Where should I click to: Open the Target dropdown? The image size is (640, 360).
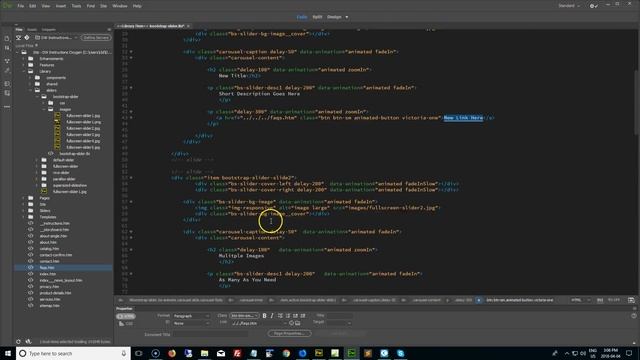tap(340, 323)
